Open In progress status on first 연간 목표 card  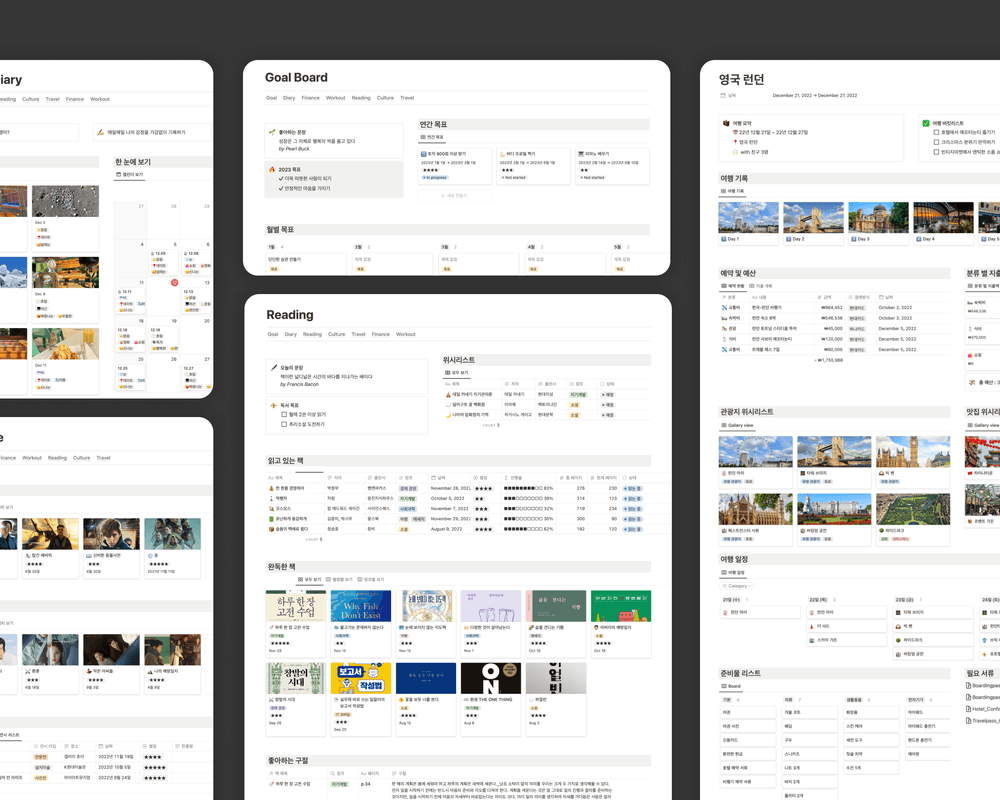[x=435, y=177]
